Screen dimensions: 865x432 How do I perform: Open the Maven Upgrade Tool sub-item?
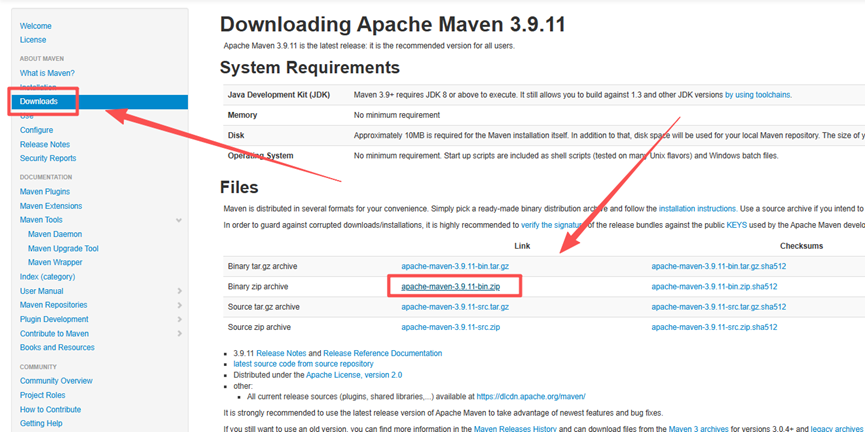point(63,249)
